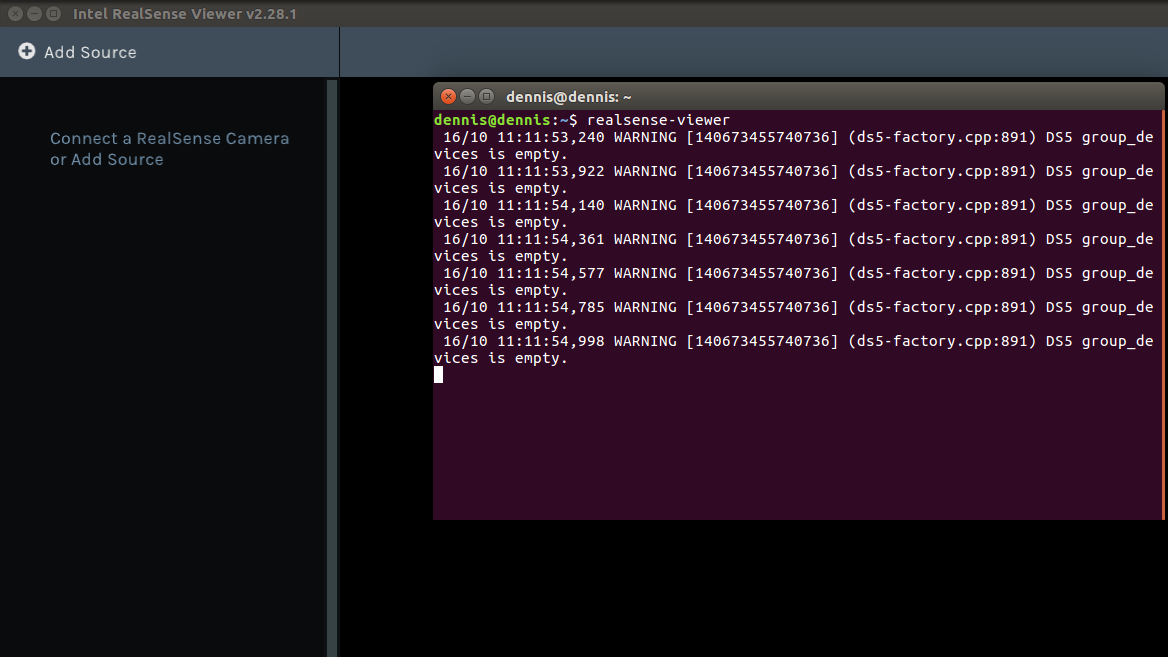Click the 11:11:54,998 warning line
1168x657 pixels.
click(x=793, y=349)
